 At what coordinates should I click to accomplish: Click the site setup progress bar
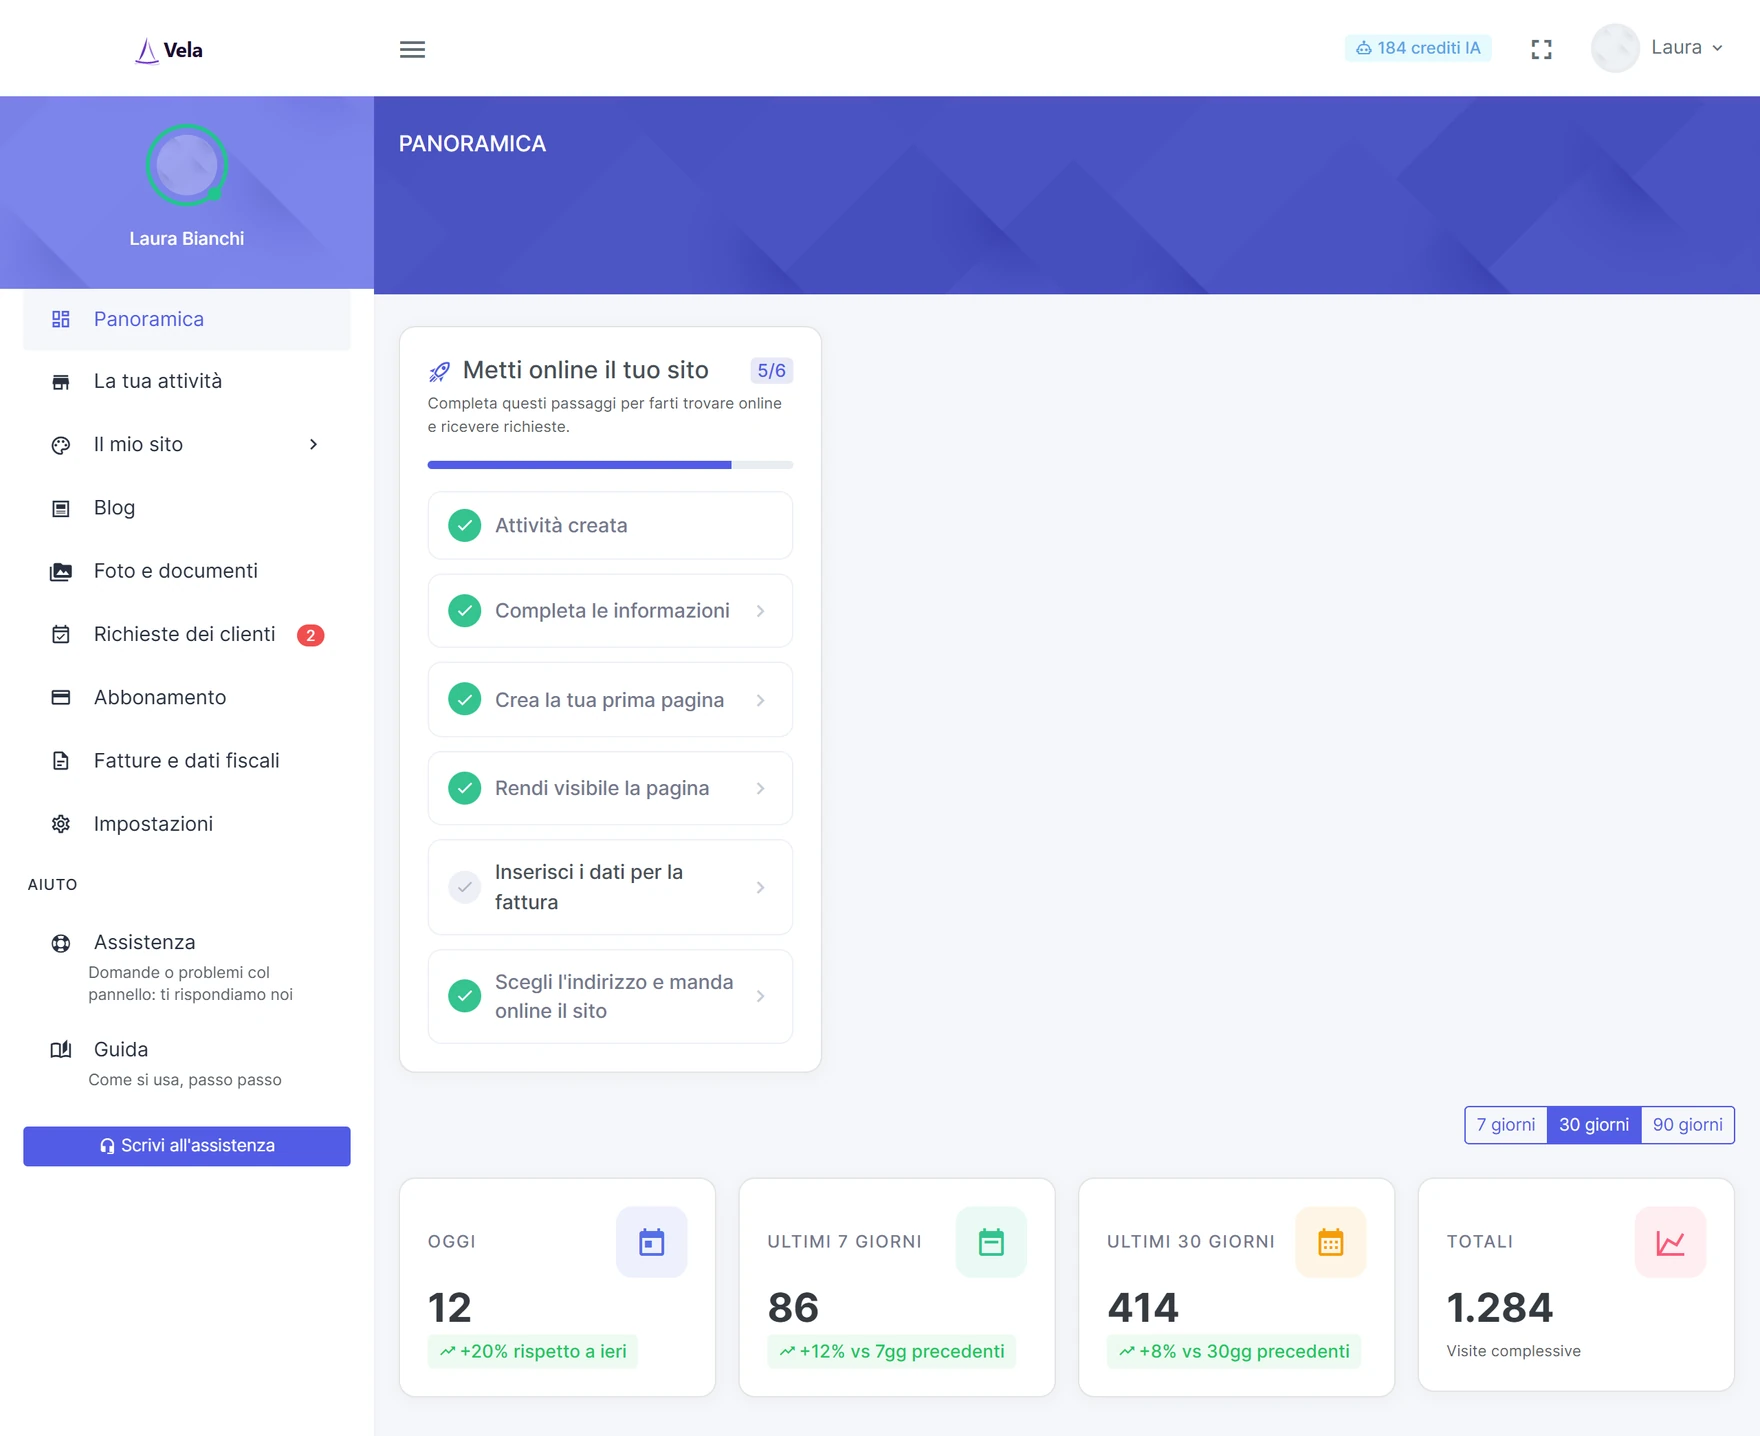point(610,465)
